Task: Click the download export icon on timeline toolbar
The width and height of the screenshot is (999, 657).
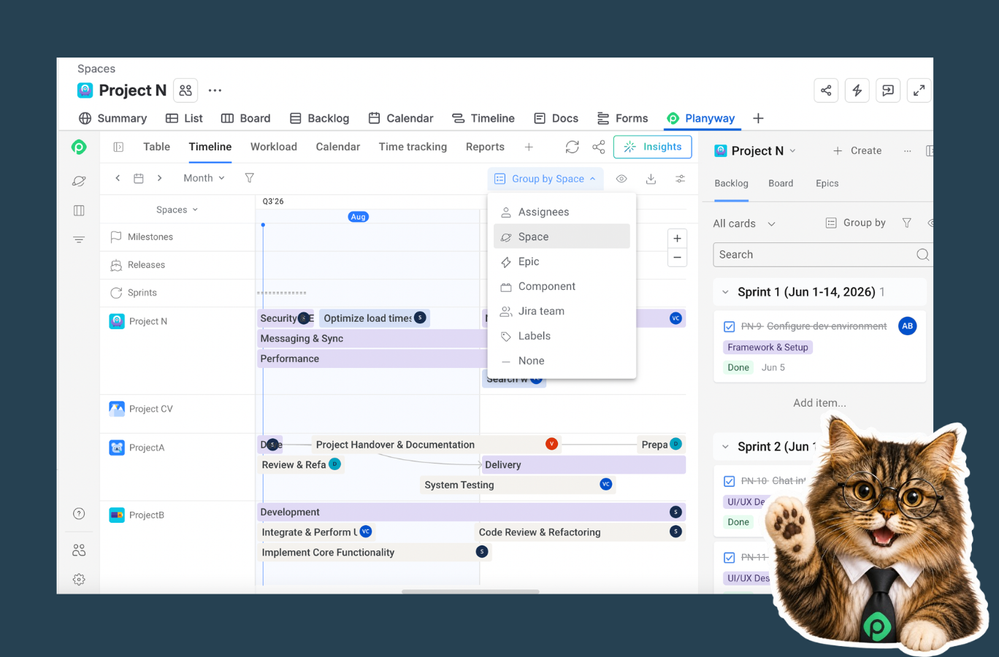Action: tap(650, 179)
